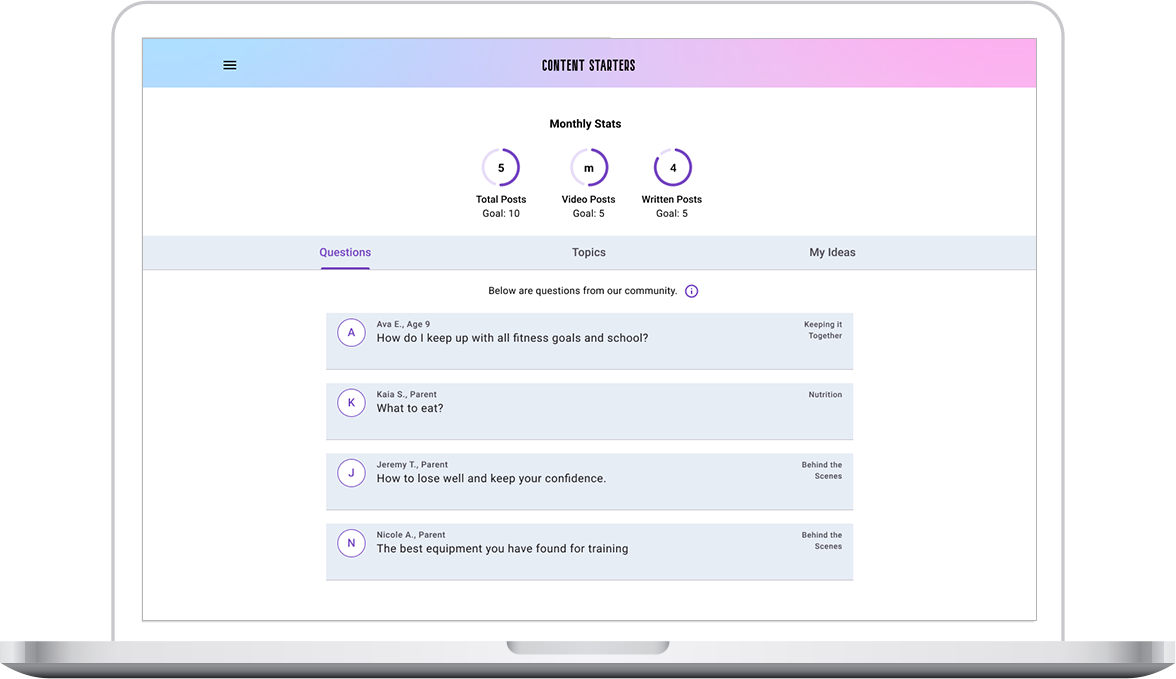The height and width of the screenshot is (679, 1176).
Task: Click the Total Posts progress ring
Action: click(501, 168)
